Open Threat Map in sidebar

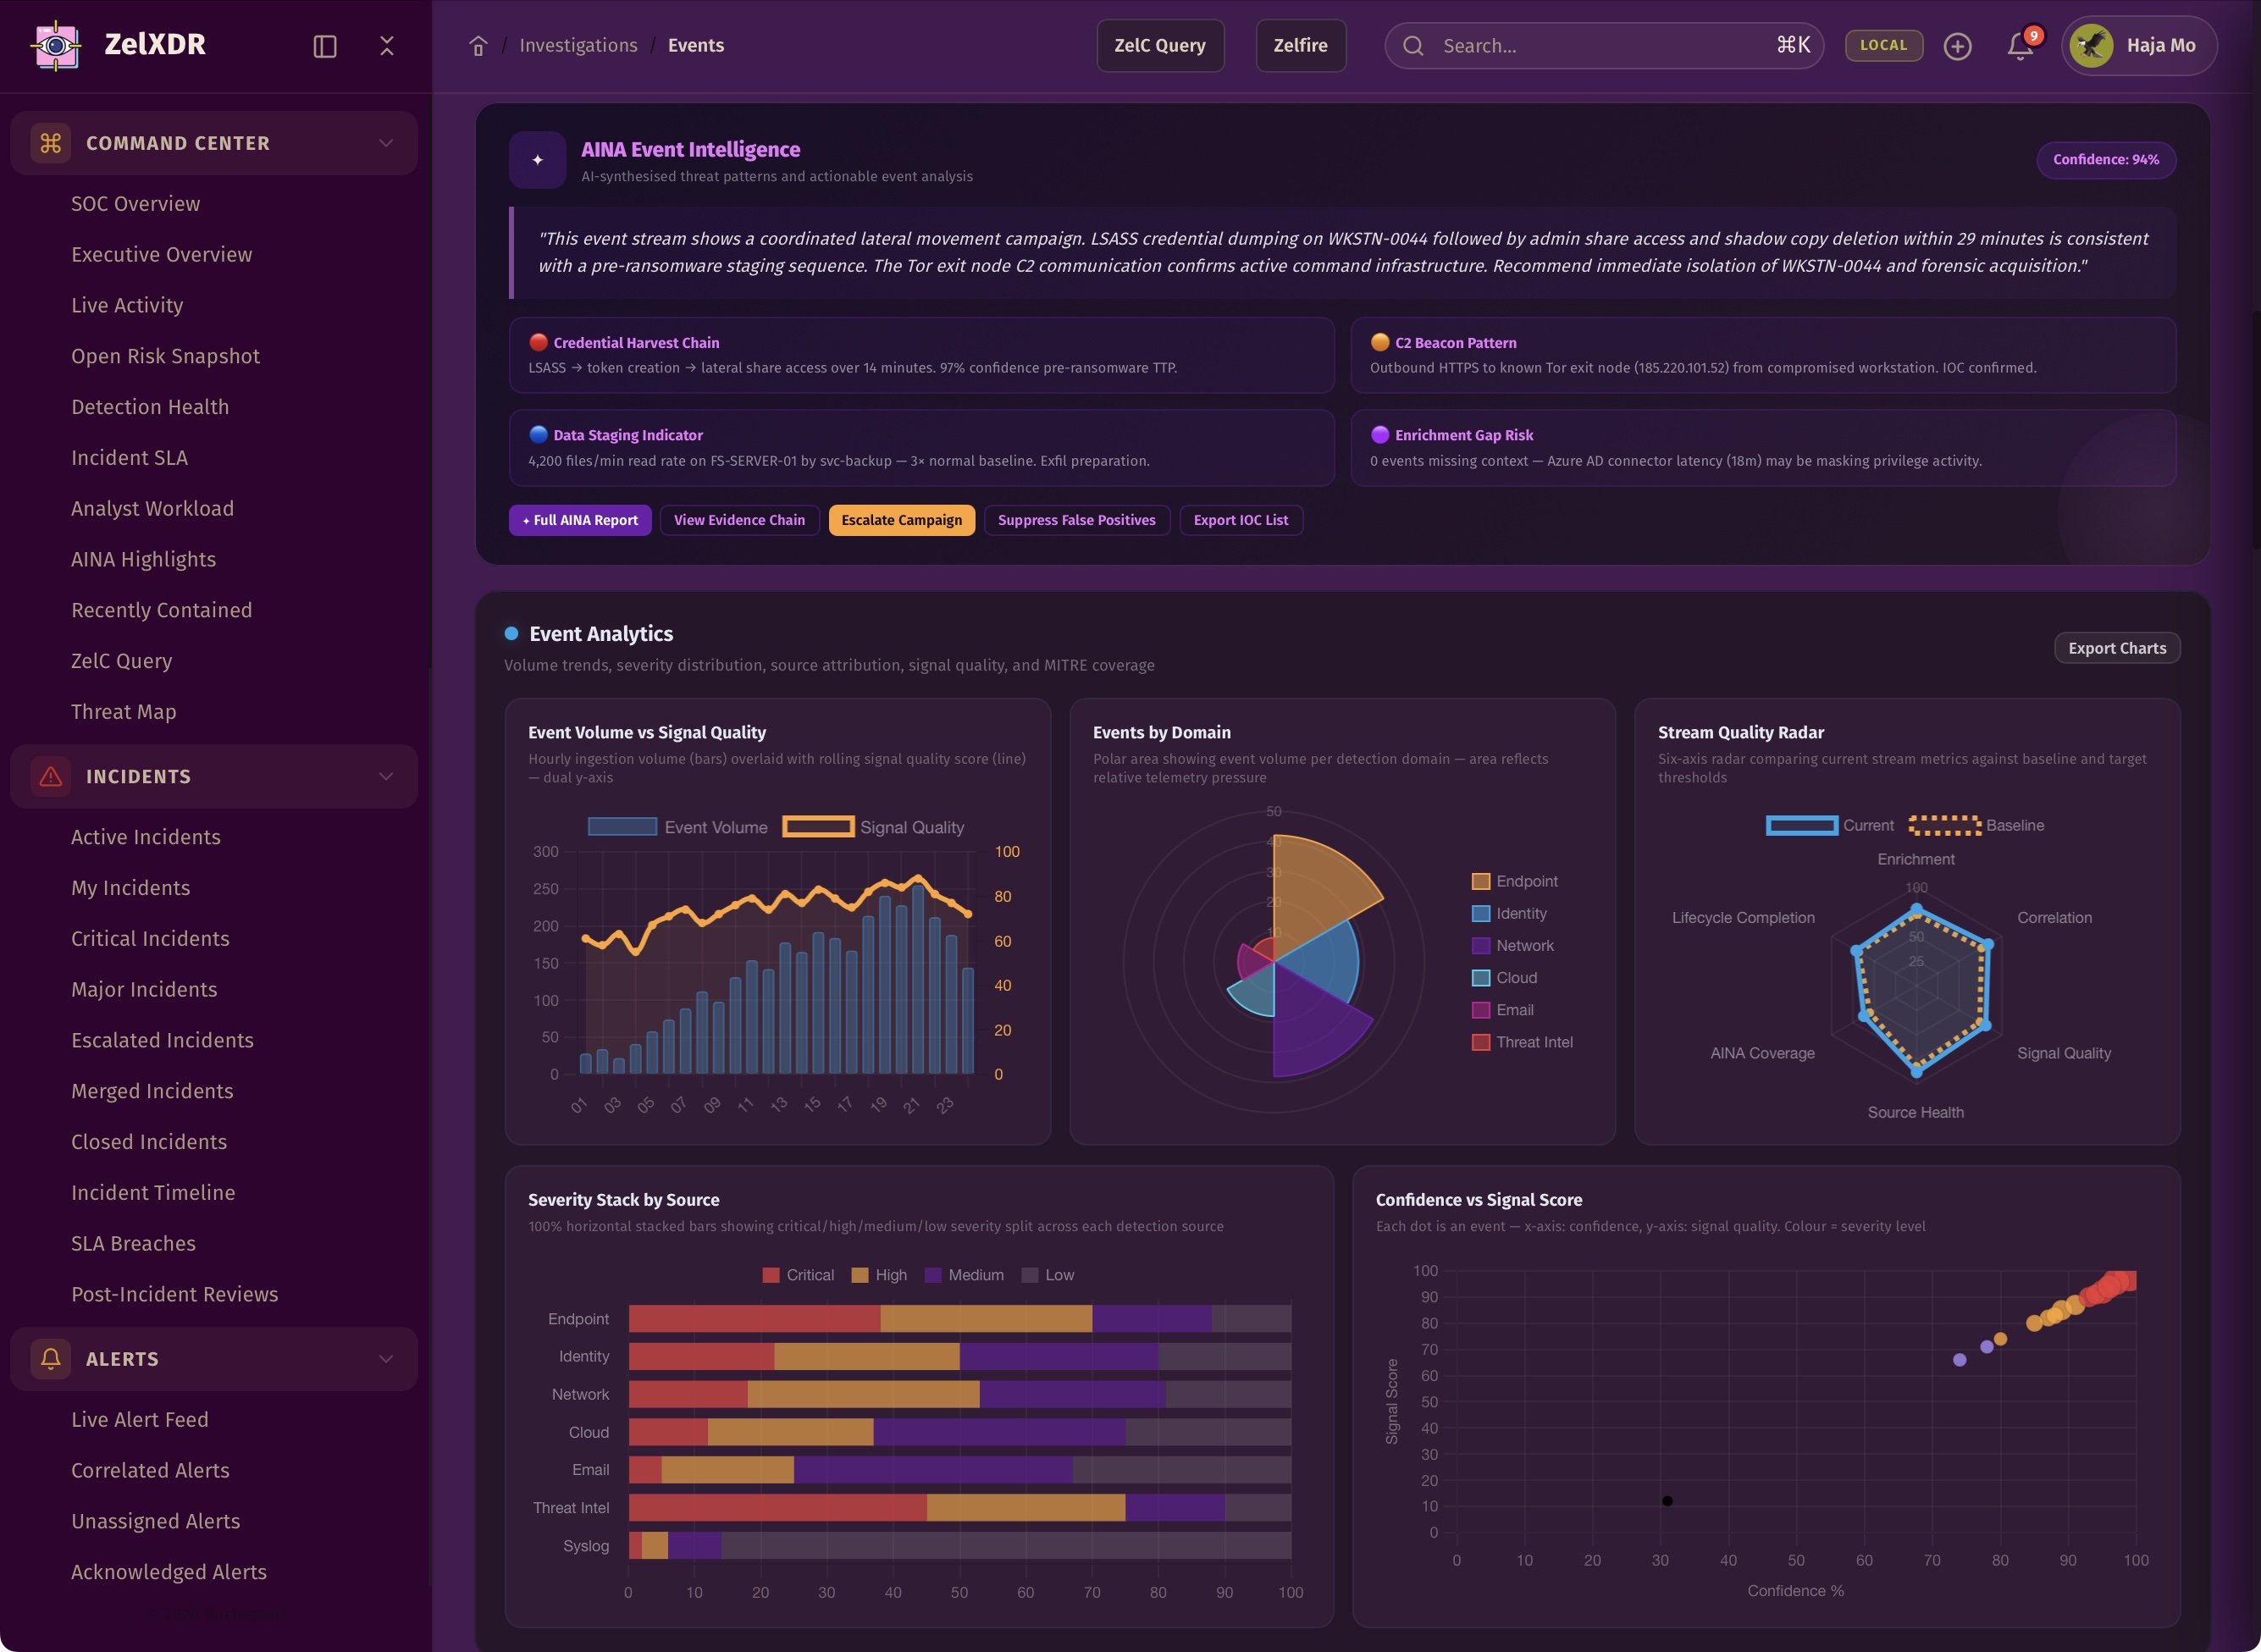click(123, 712)
